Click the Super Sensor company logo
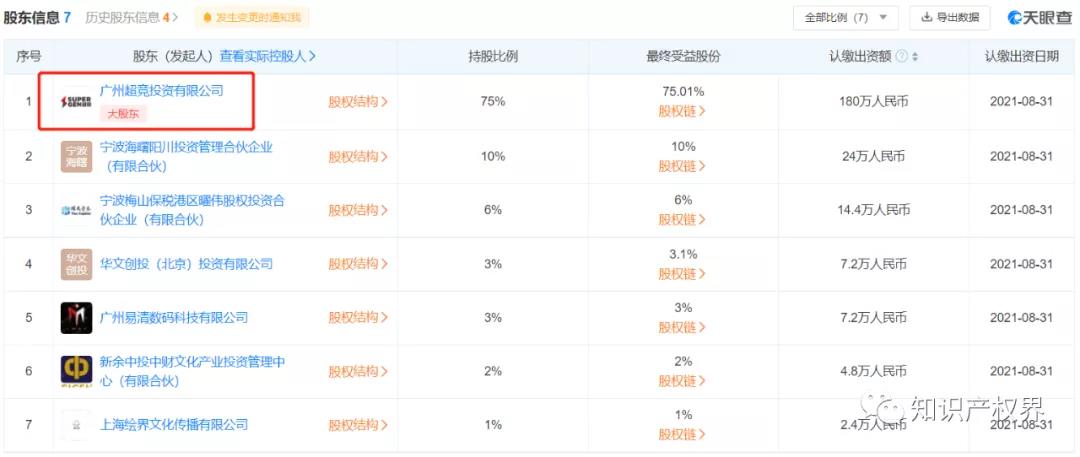This screenshot has width=1080, height=457. tap(76, 101)
